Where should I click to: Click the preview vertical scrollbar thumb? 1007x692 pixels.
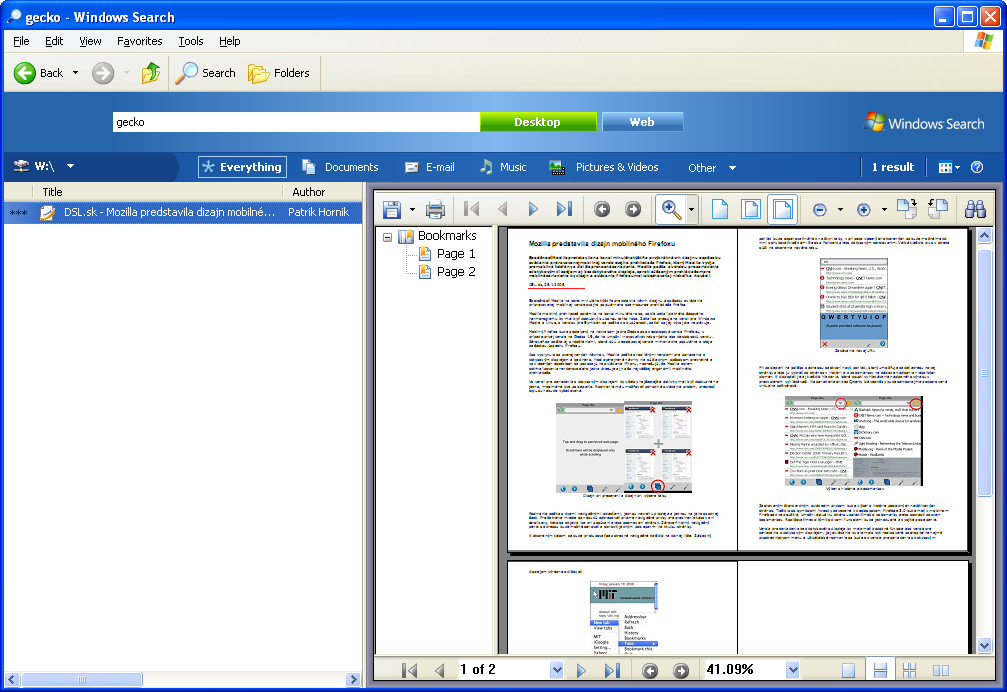tap(984, 372)
